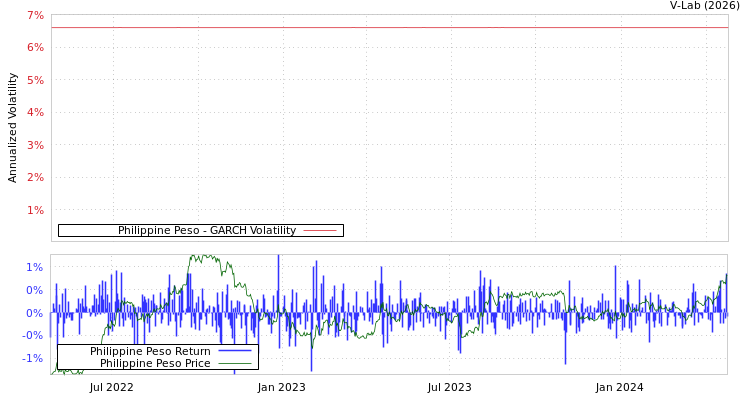Click the GARCH Volatility legend text
This screenshot has height=400, width=750.
[x=206, y=230]
